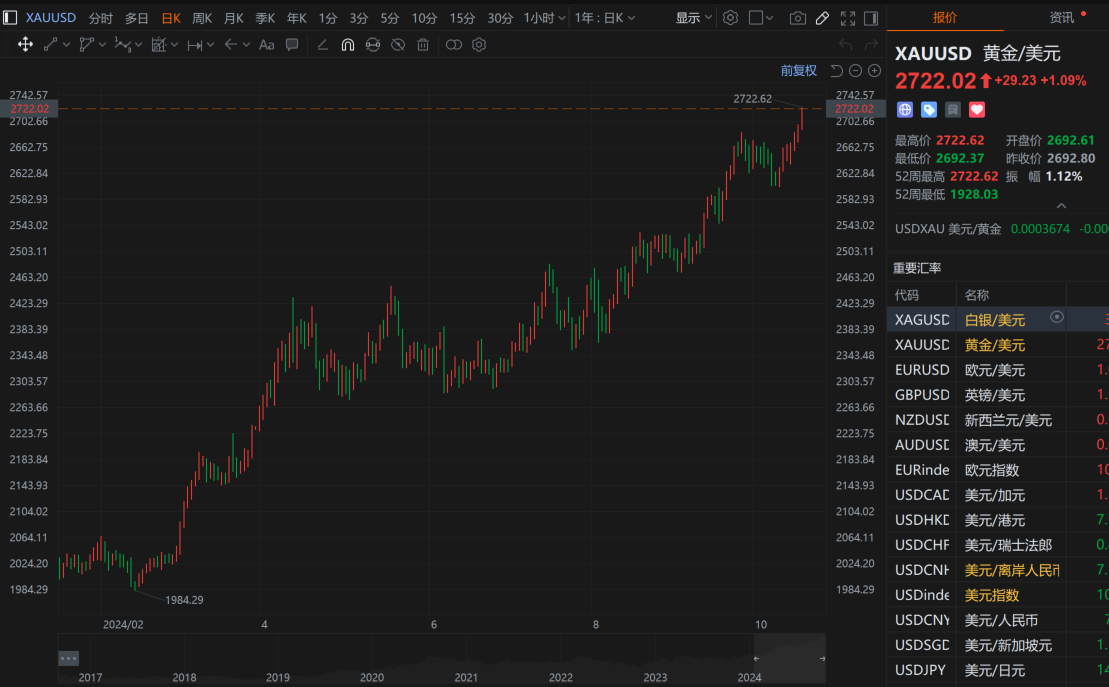Expand the 显示 display dropdown
The image size is (1109, 687).
694,18
